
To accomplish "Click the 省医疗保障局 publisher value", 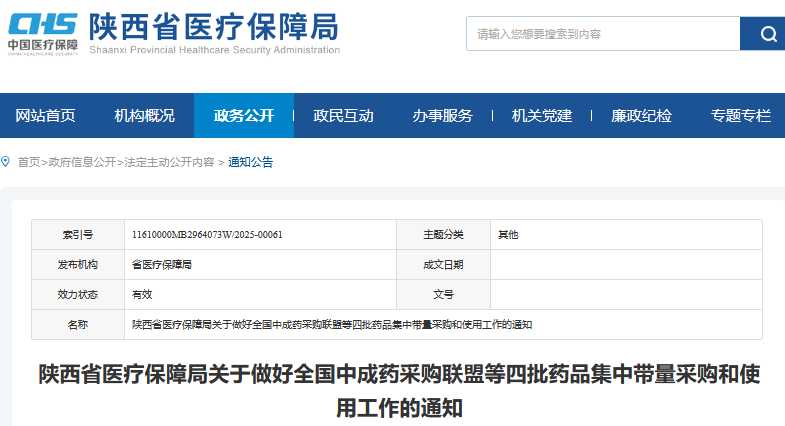I will (162, 264).
